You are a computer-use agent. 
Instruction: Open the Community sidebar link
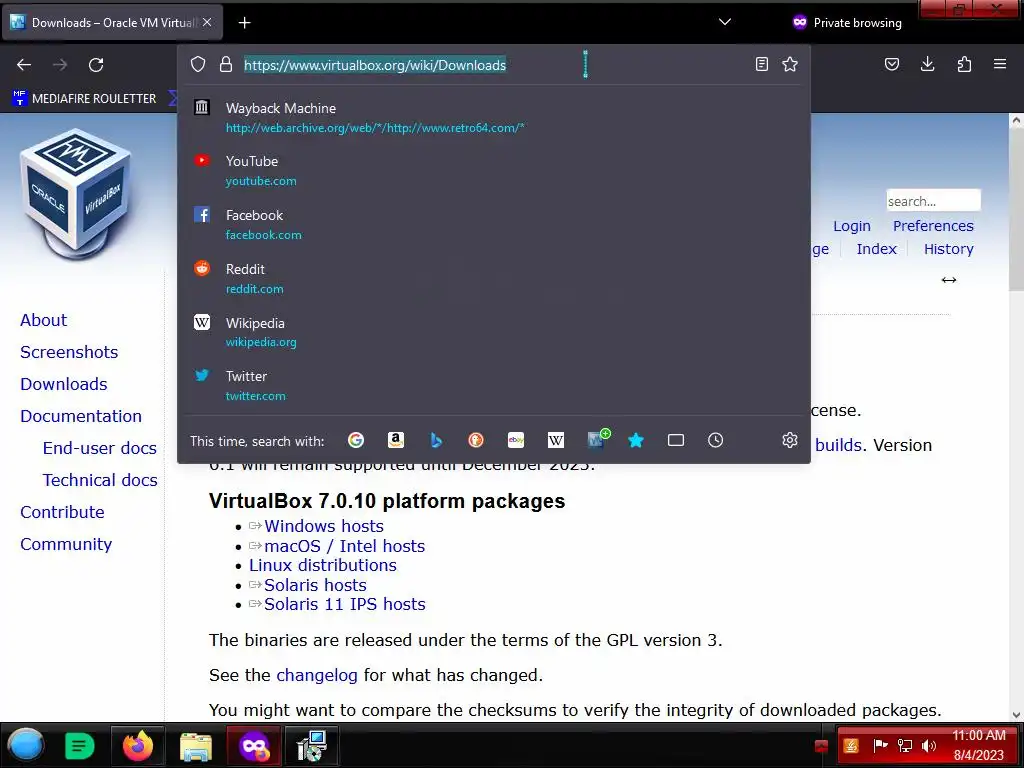click(x=66, y=544)
